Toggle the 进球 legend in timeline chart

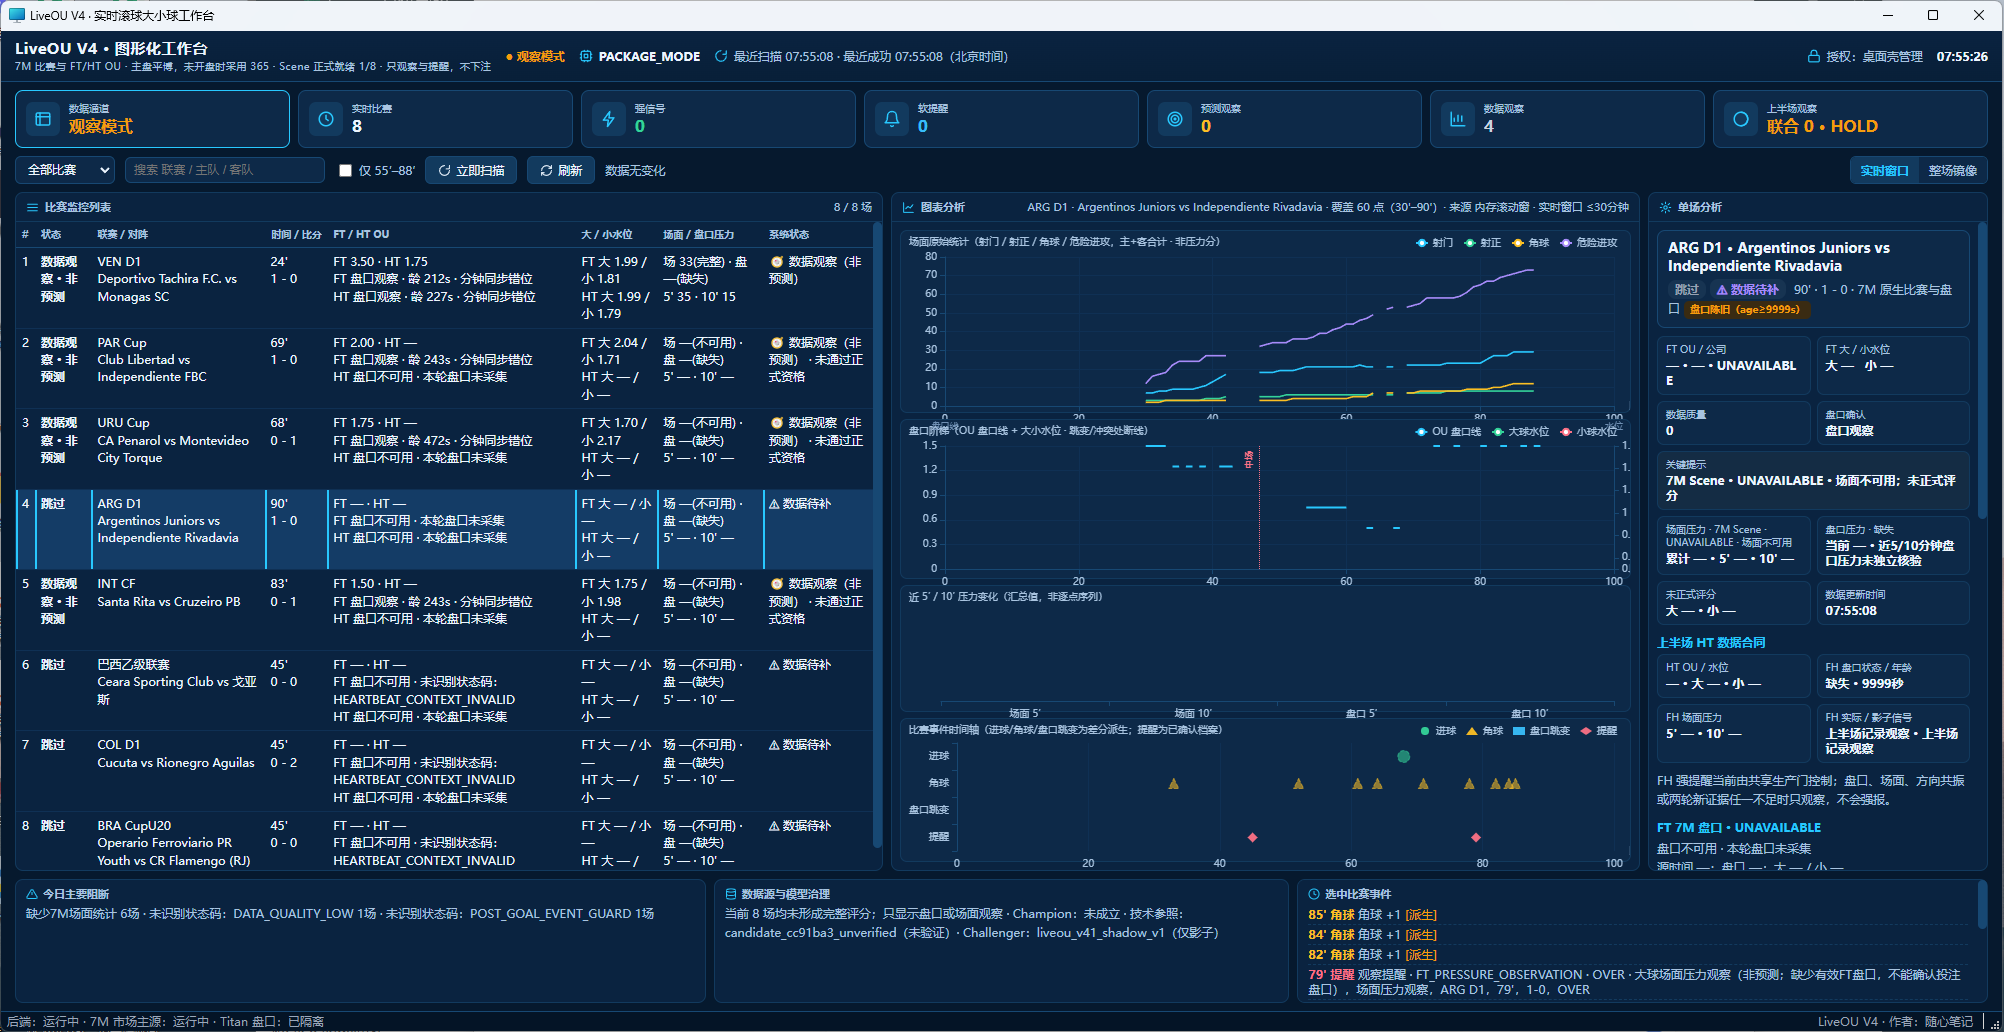pos(1438,731)
